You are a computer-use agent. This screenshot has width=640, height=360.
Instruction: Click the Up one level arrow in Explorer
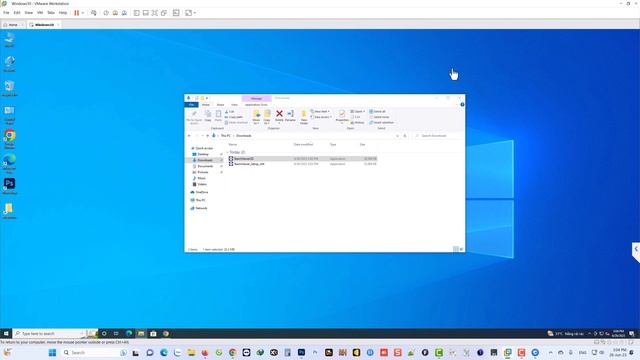click(x=207, y=136)
